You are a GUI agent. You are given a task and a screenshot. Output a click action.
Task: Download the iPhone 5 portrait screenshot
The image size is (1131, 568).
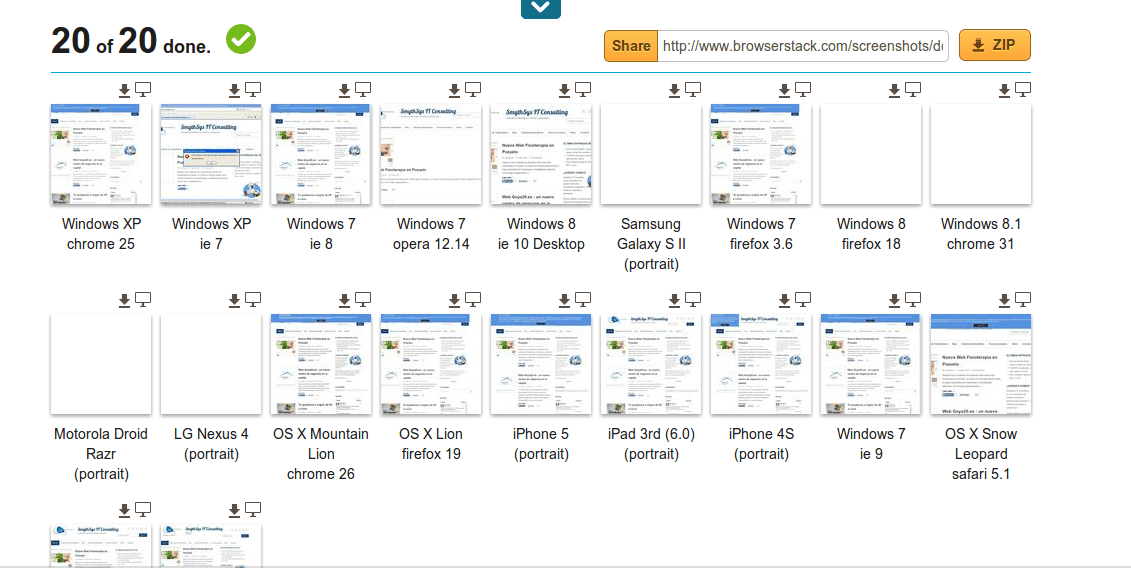coord(564,300)
